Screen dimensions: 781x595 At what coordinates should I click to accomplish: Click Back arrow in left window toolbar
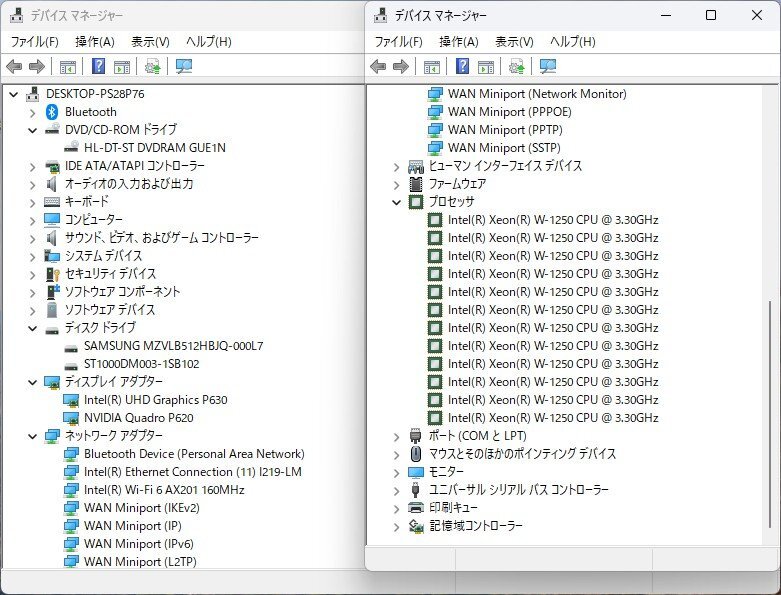14,66
